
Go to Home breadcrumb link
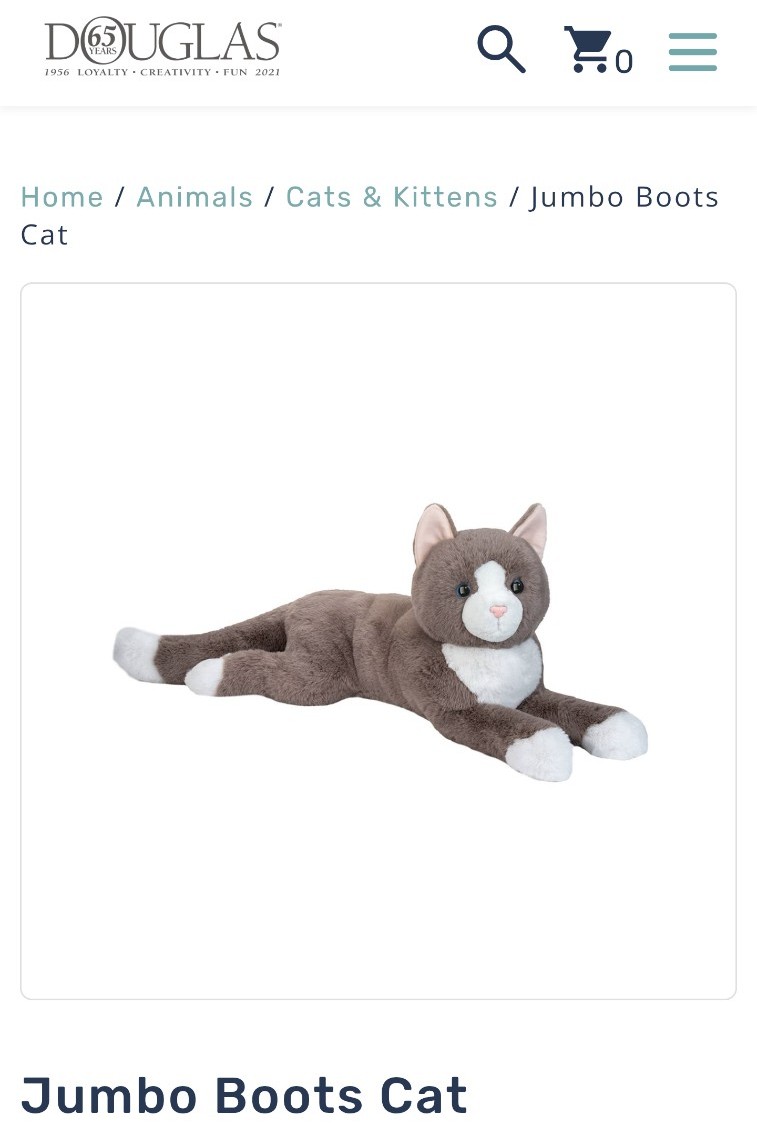(62, 197)
